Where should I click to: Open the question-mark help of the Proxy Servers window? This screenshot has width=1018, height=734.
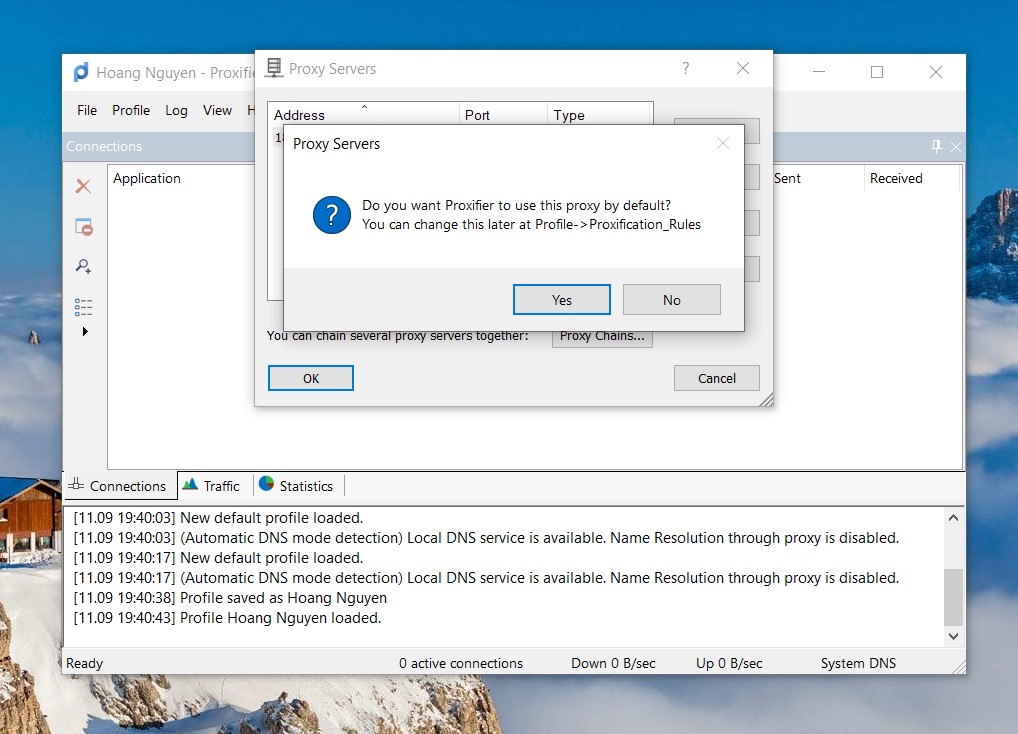(x=686, y=68)
